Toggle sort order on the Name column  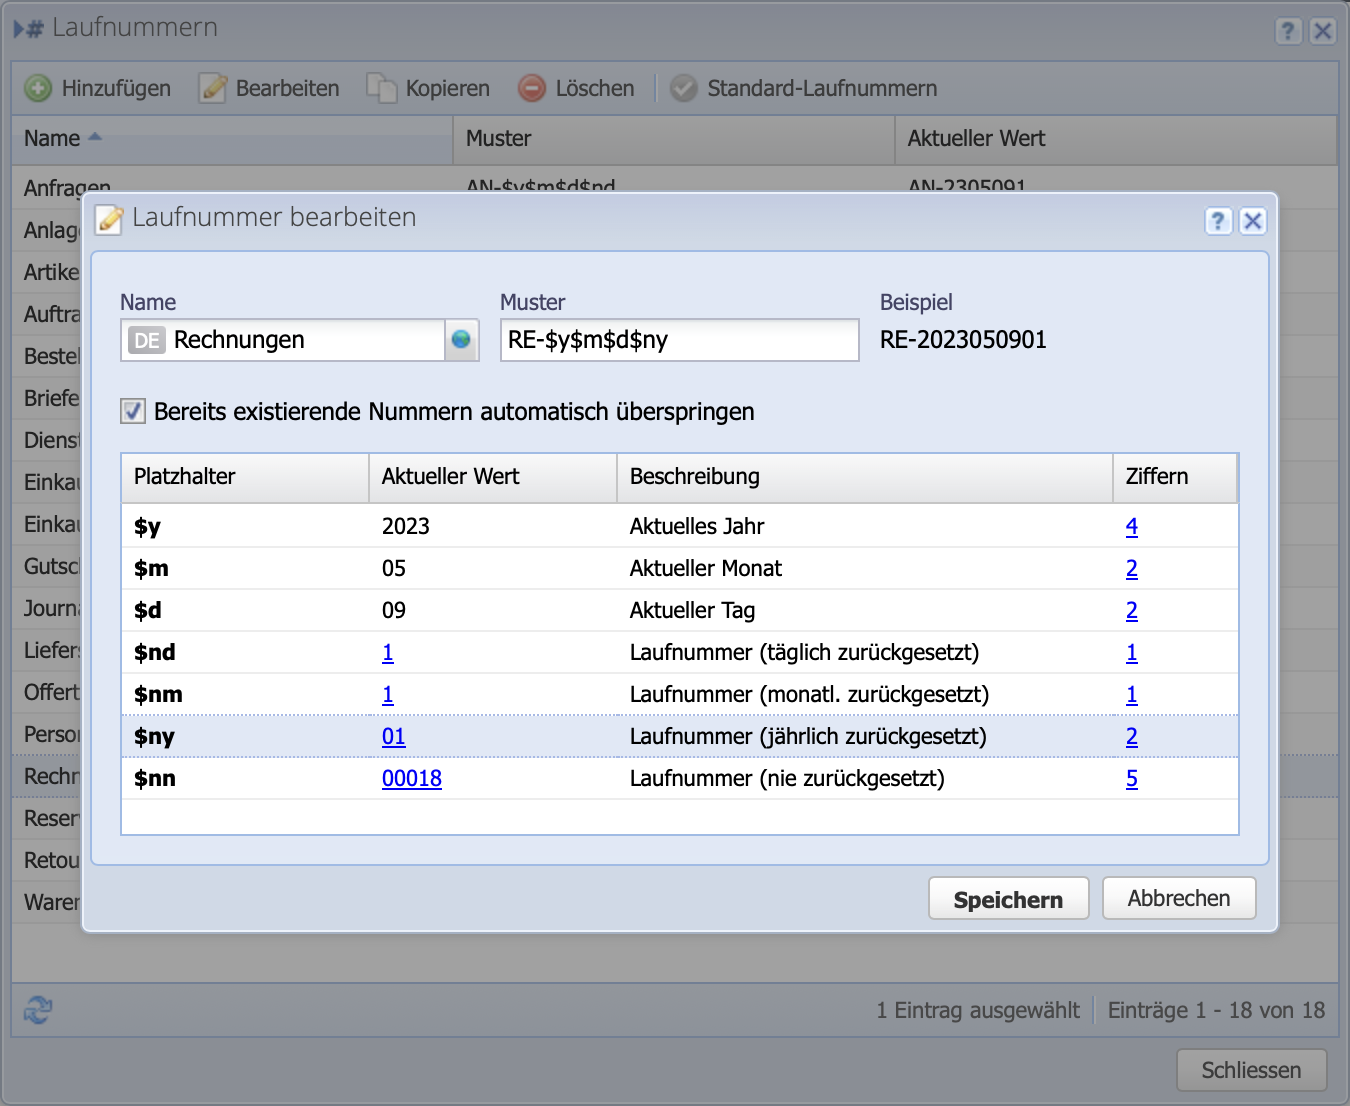(62, 139)
